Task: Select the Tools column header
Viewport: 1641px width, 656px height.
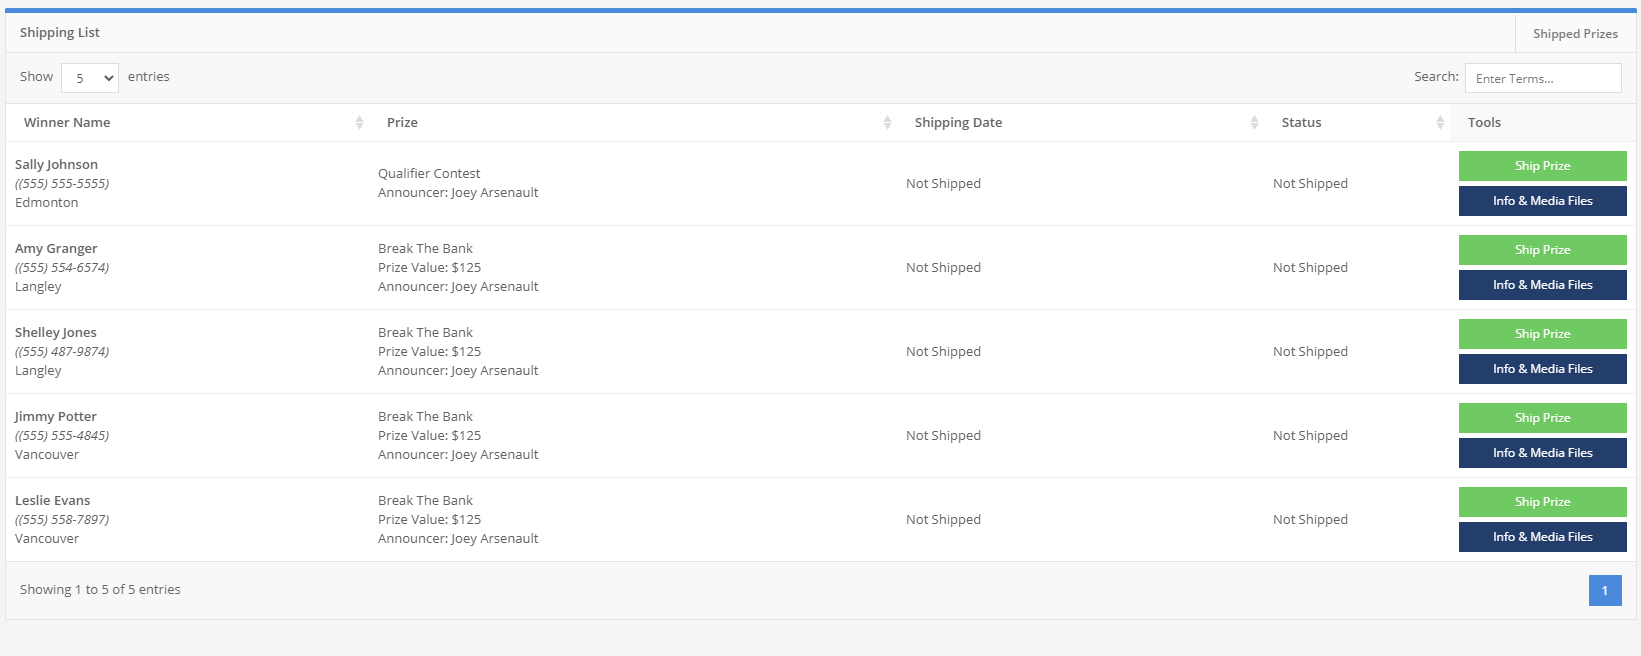Action: click(x=1484, y=123)
